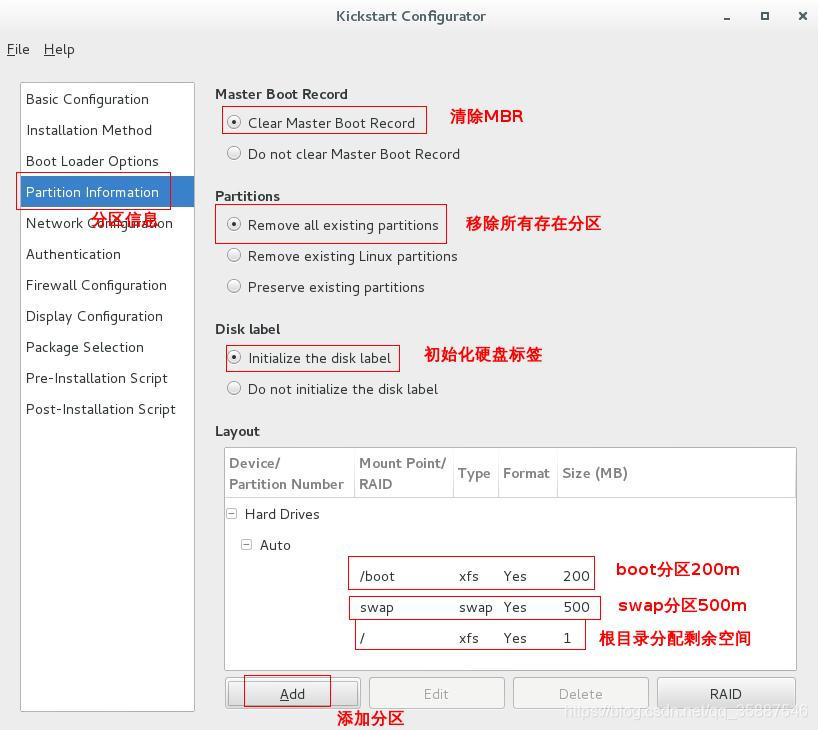818x730 pixels.
Task: Open Network Configuration section
Action: tap(107, 223)
